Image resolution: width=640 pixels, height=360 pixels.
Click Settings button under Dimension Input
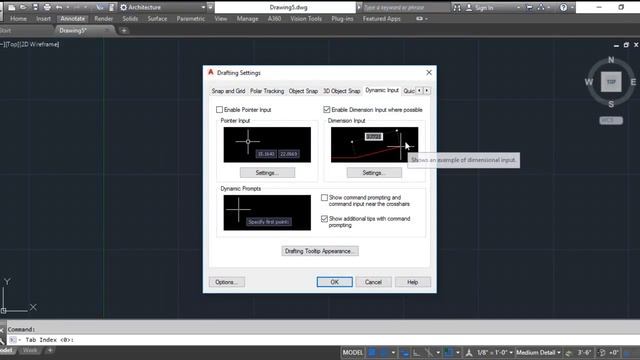374,173
